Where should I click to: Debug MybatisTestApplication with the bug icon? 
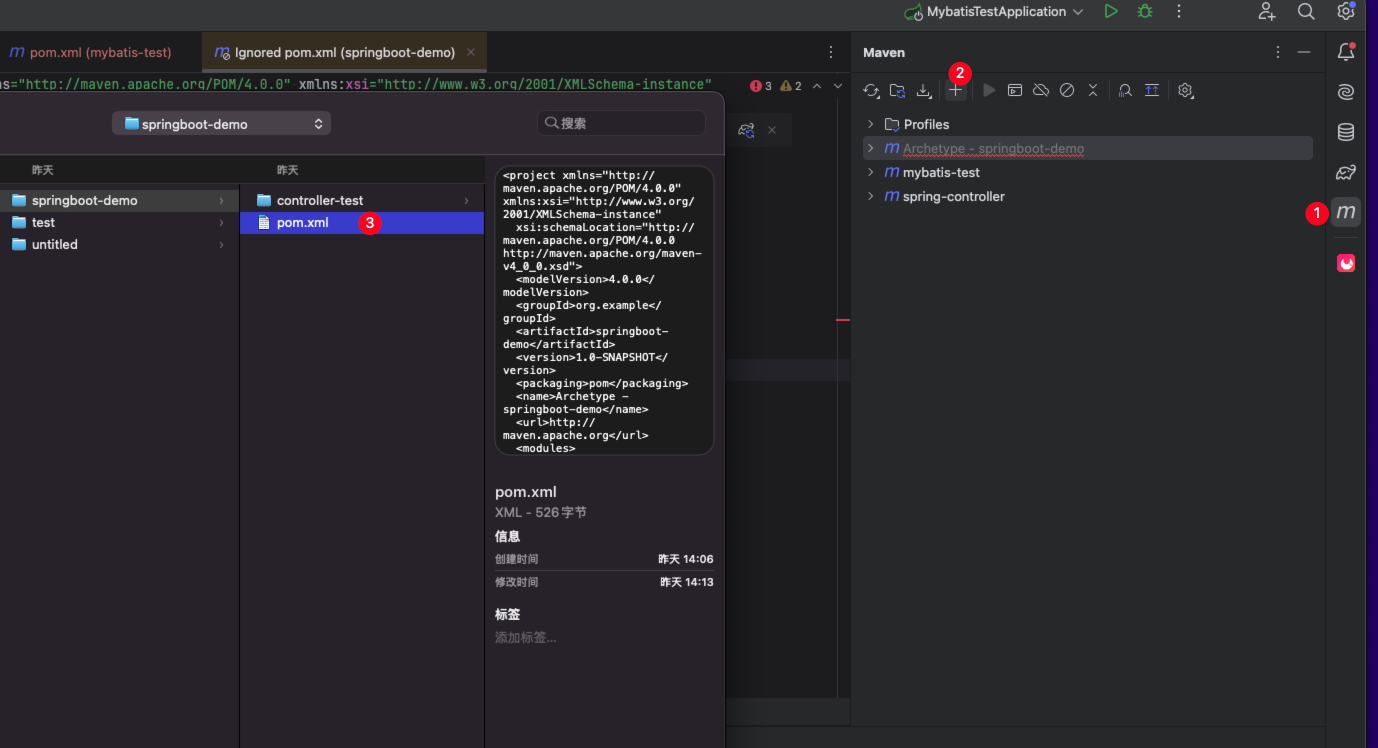tap(1145, 11)
